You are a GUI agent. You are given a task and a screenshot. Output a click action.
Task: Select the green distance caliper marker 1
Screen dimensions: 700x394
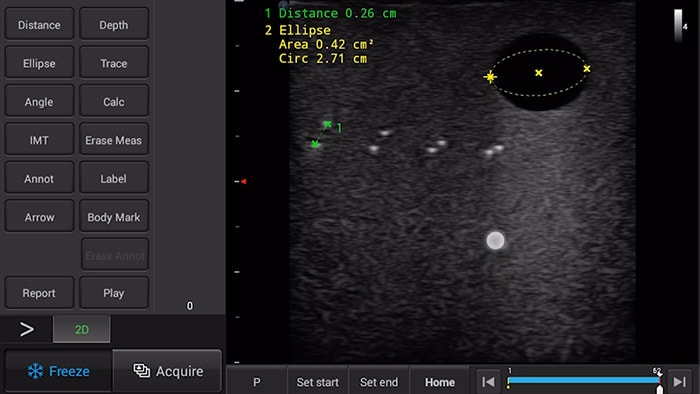pos(327,124)
